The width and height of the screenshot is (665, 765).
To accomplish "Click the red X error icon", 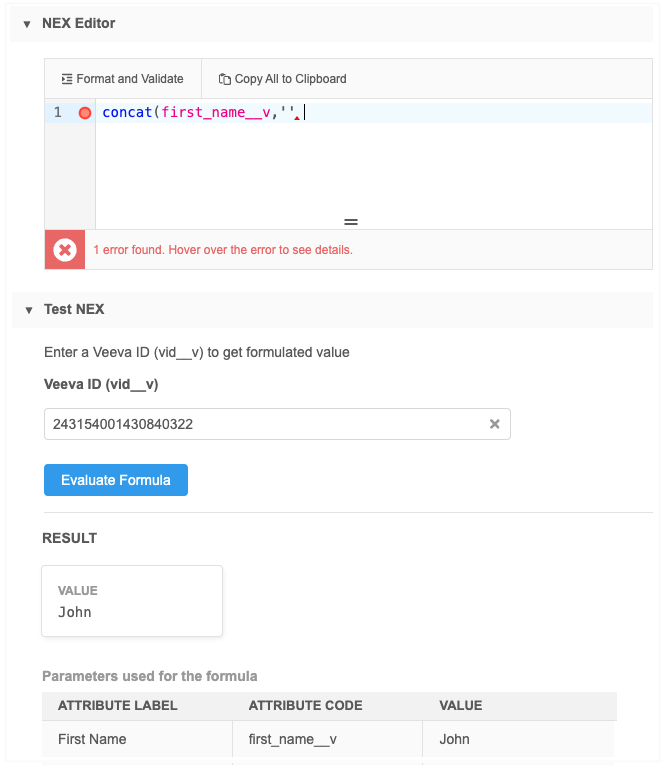I will (65, 250).
